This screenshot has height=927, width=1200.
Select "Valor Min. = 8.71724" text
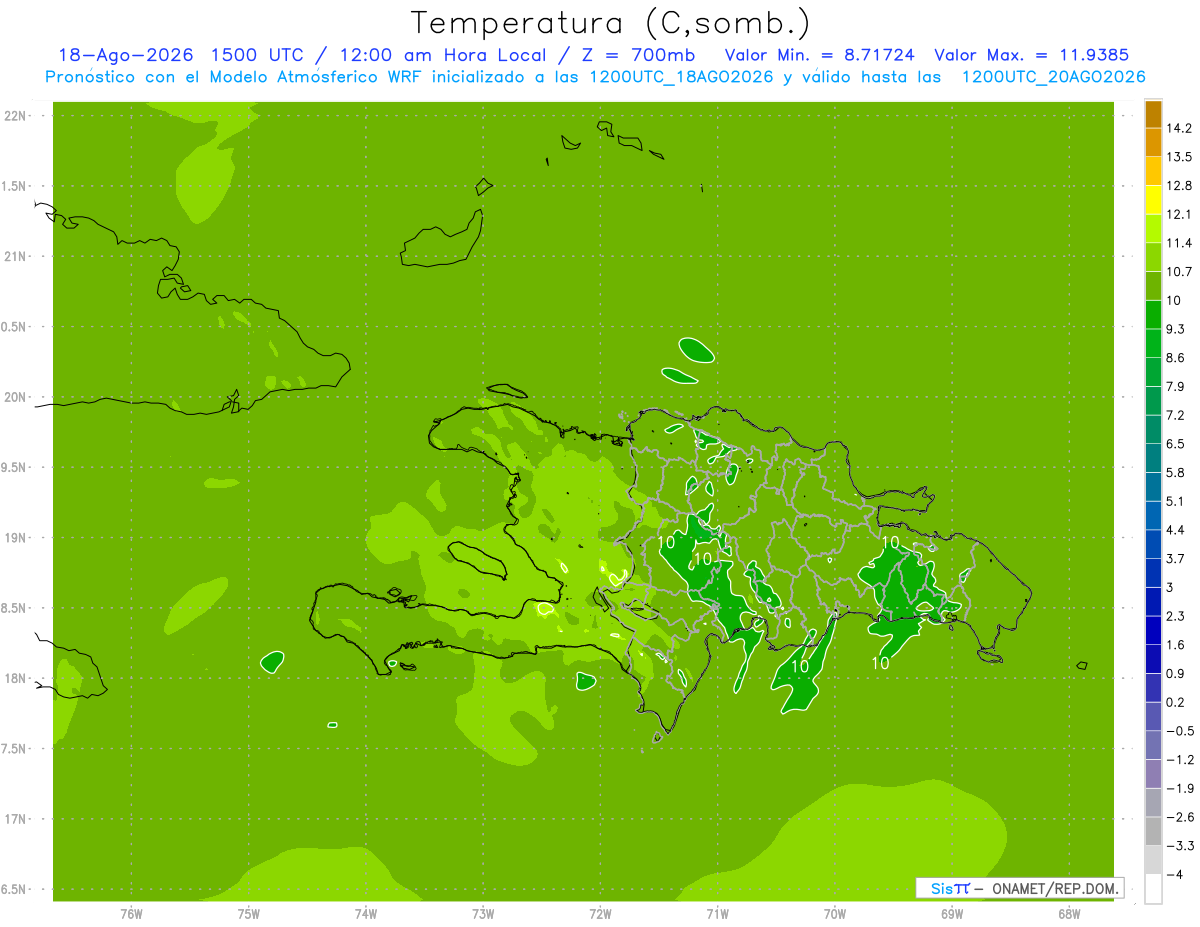(819, 55)
